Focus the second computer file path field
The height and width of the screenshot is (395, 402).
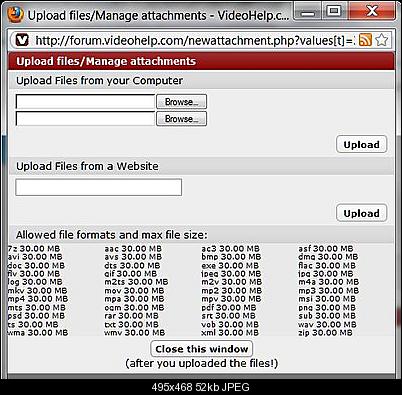[85, 119]
